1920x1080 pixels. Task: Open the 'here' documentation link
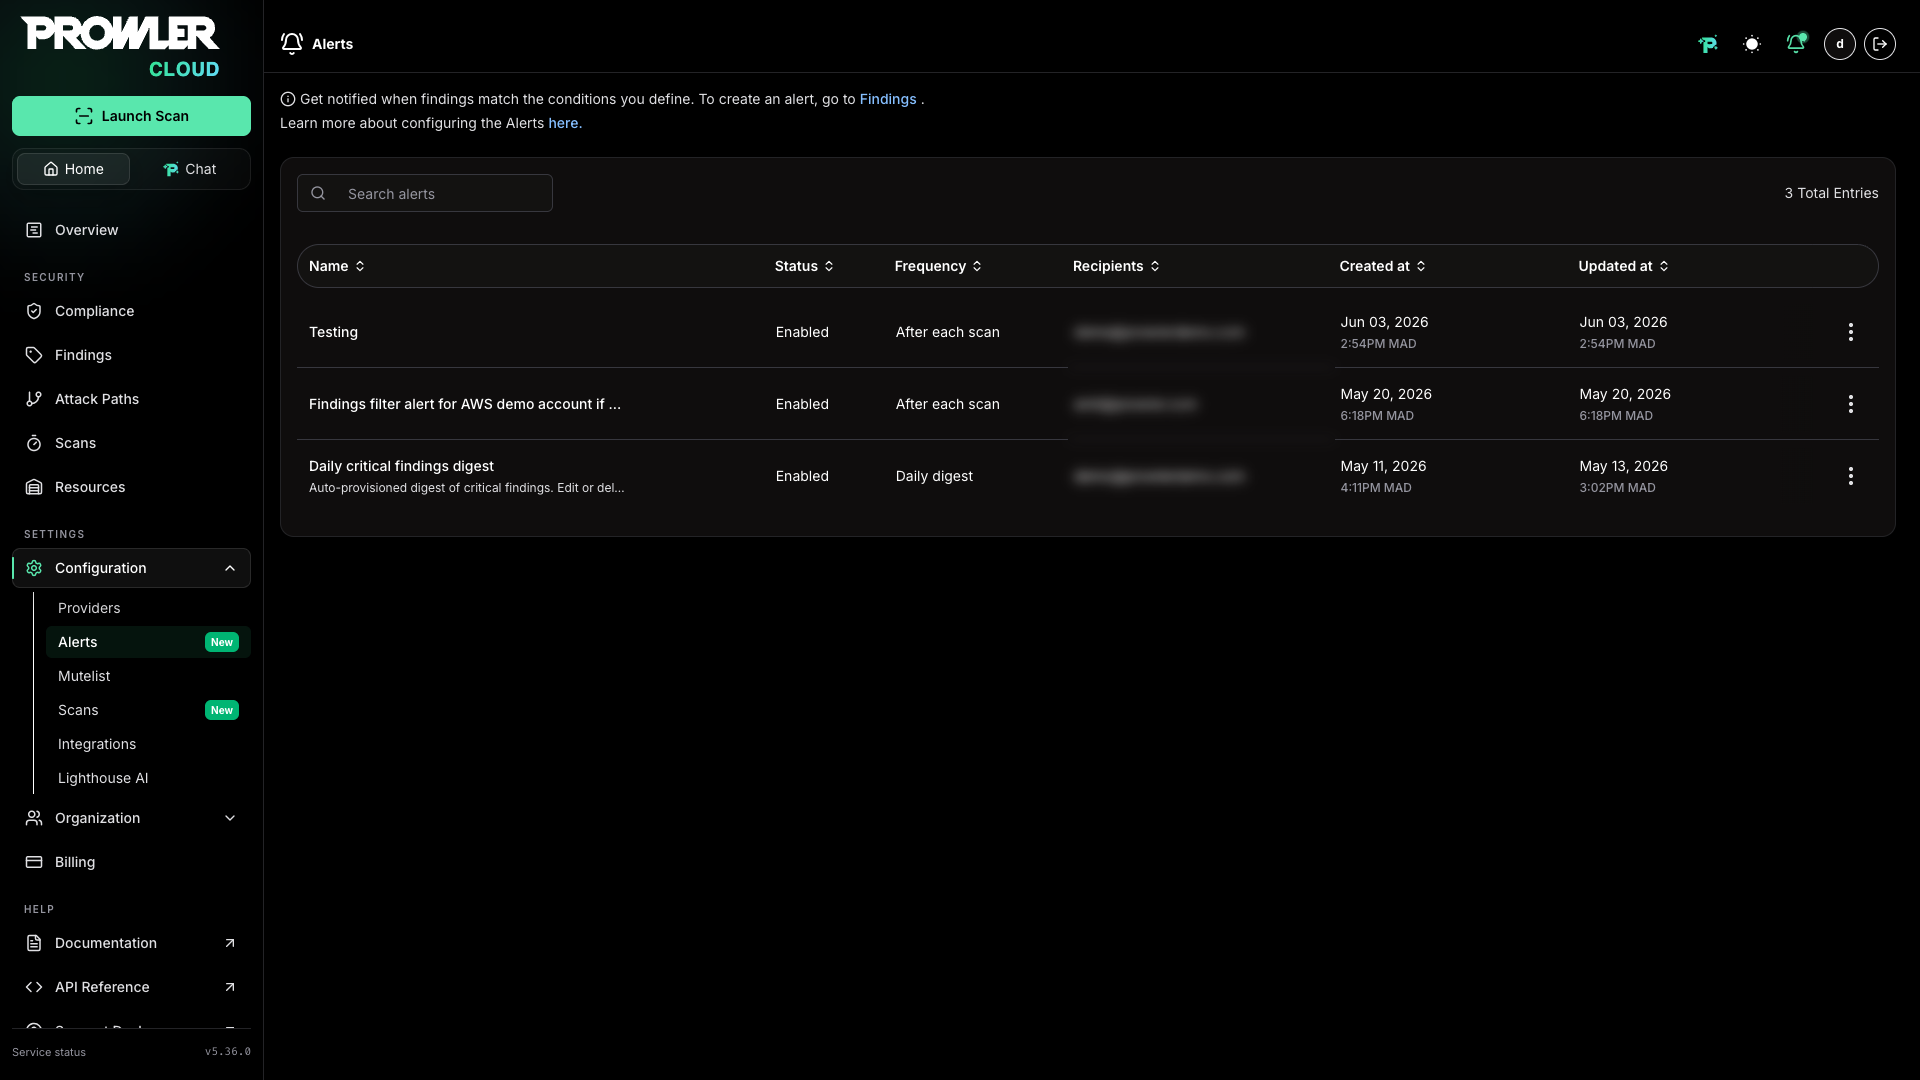point(565,123)
